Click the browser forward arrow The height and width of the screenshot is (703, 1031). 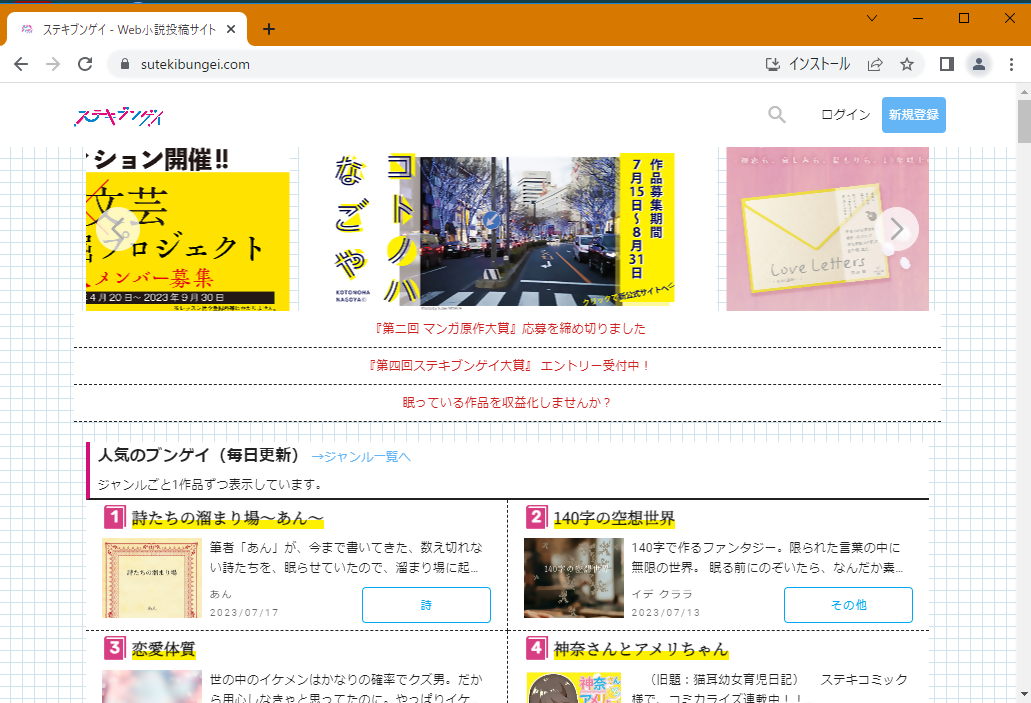pos(53,64)
